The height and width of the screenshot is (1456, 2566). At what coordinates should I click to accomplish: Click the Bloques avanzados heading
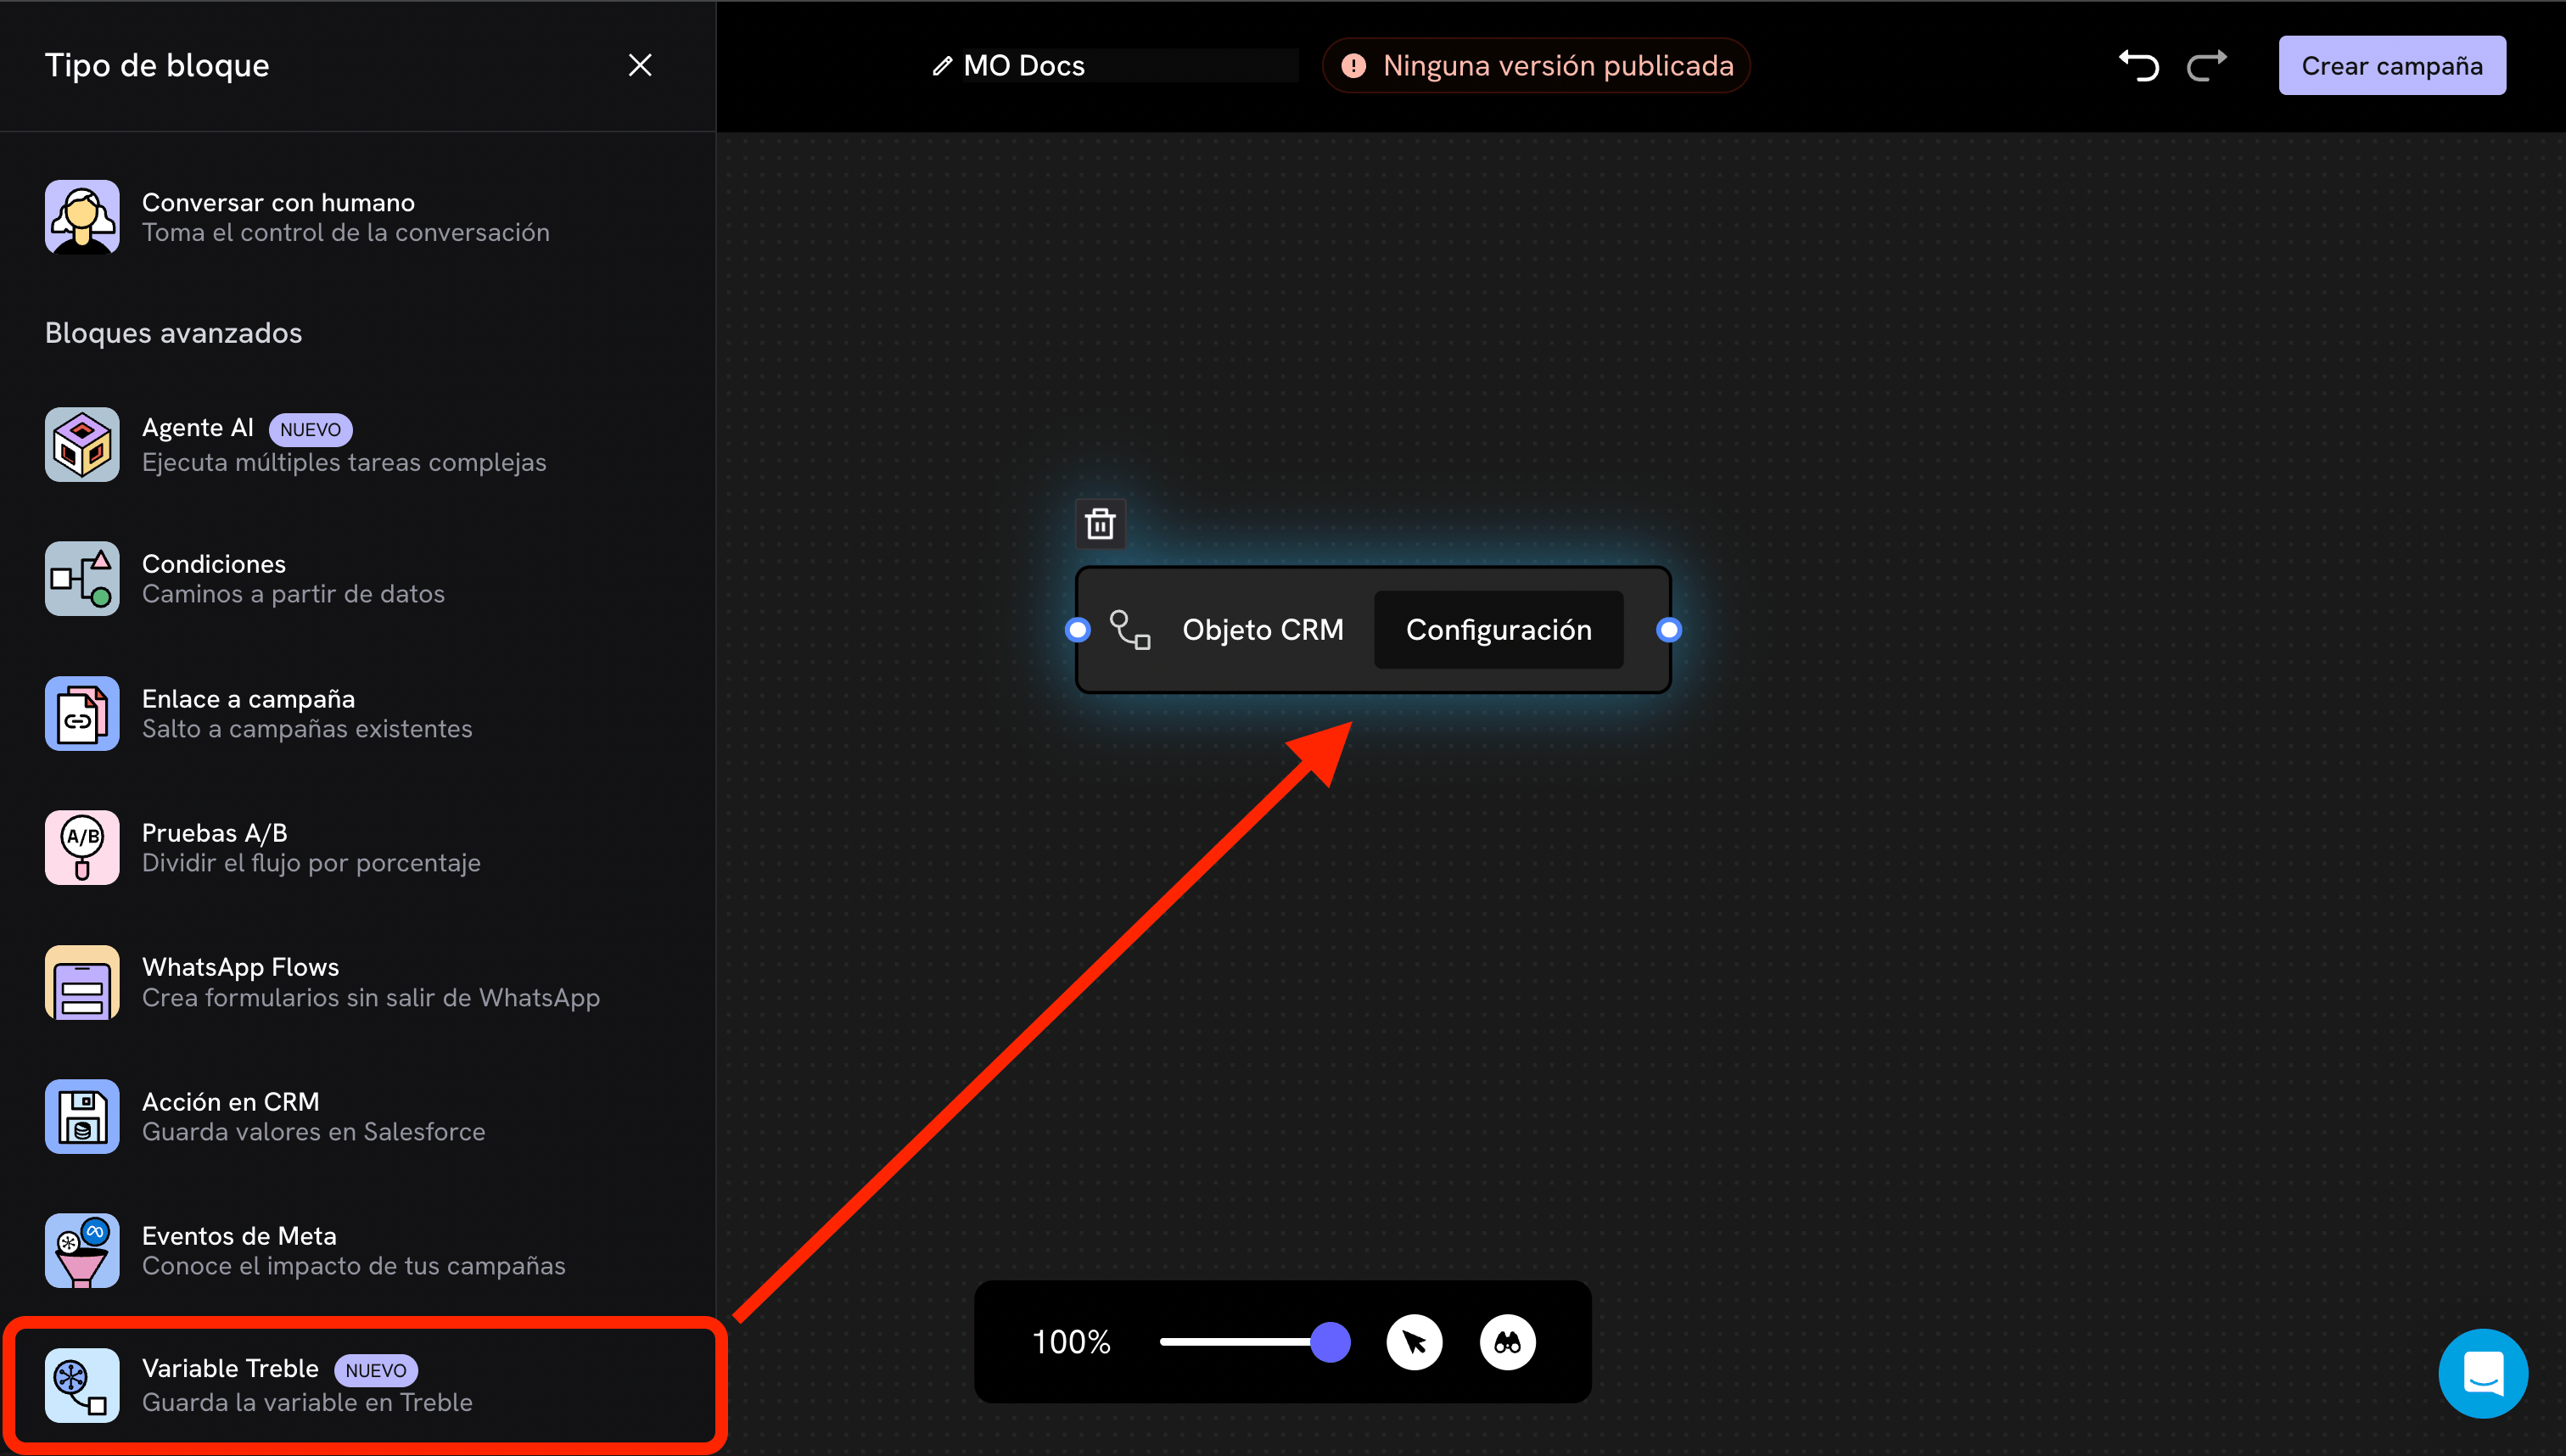173,333
